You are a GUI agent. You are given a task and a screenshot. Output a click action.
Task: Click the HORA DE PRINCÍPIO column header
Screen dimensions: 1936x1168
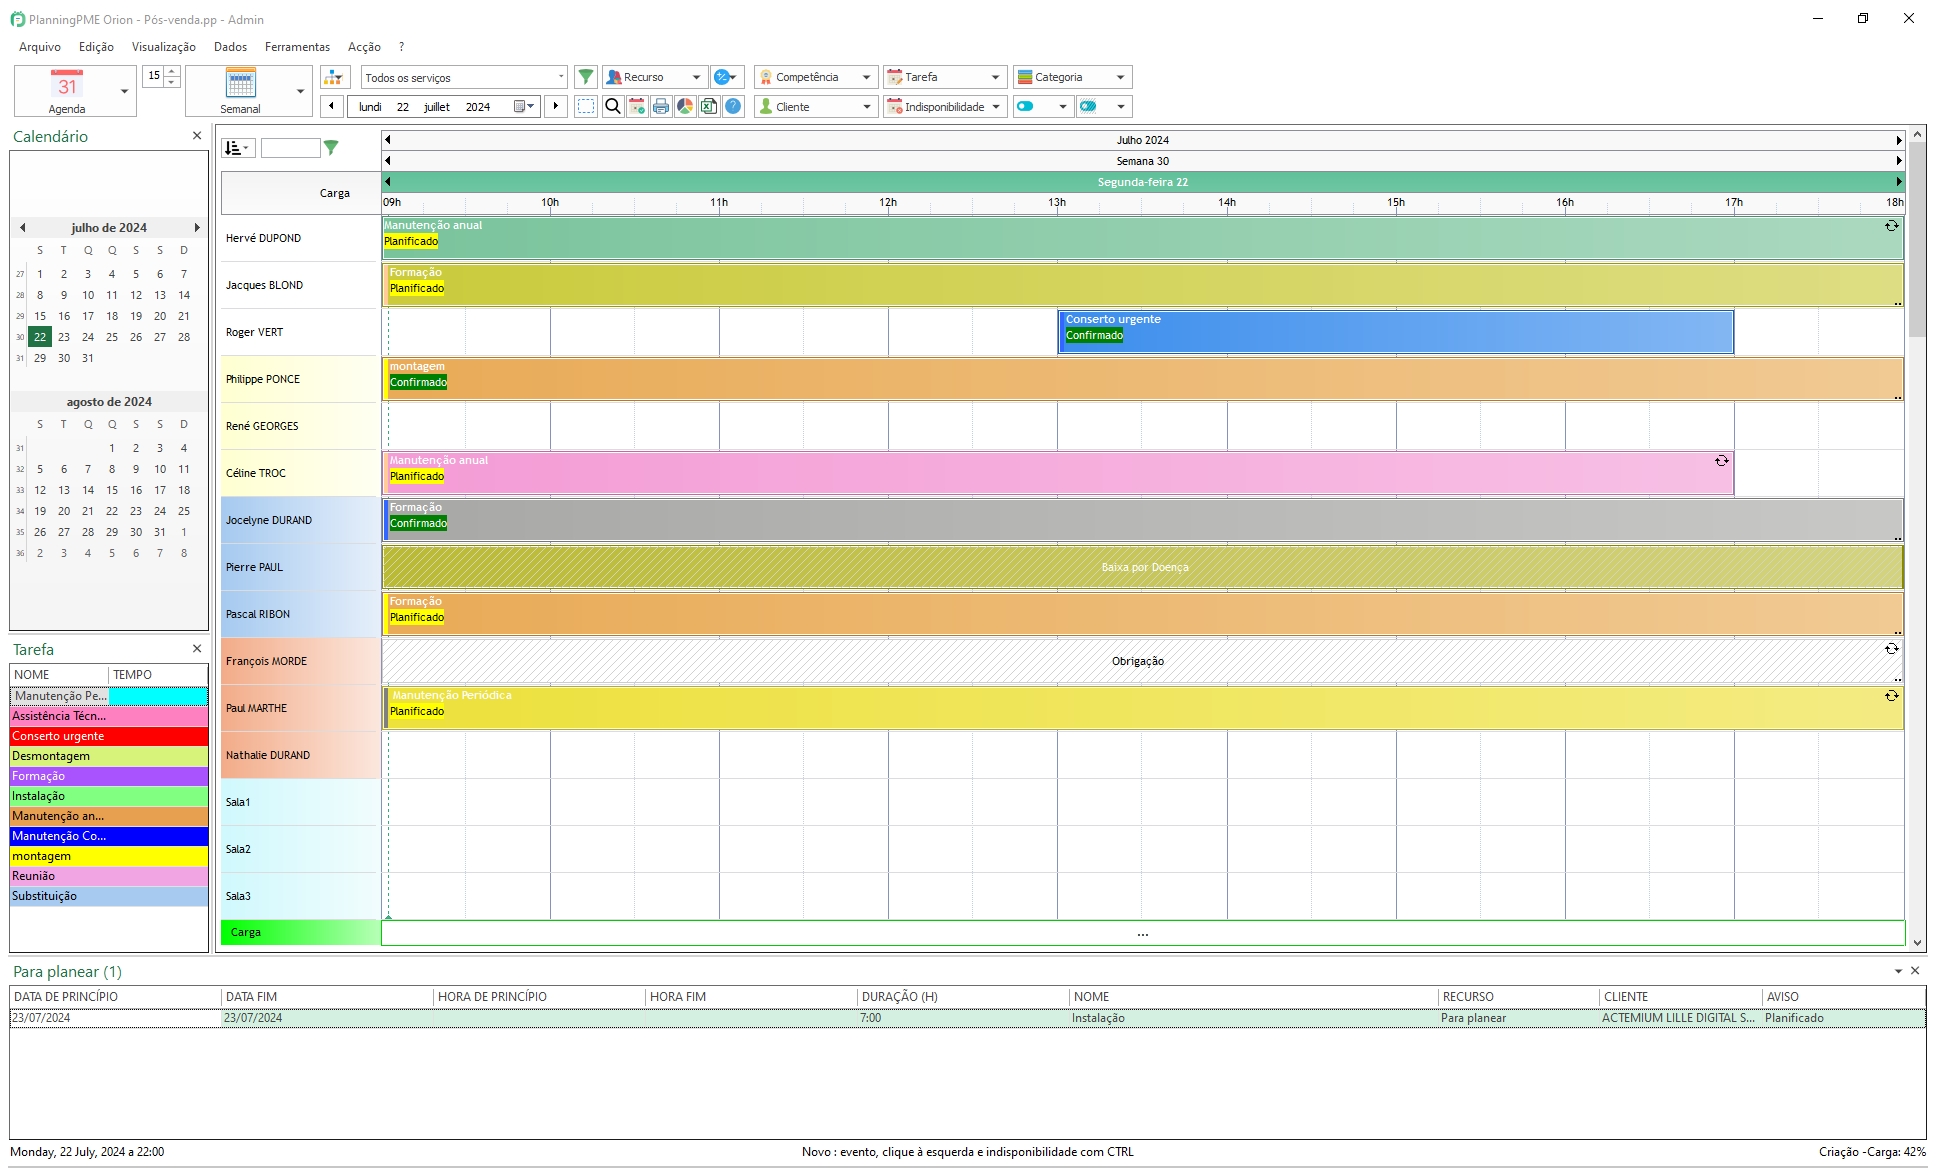pos(540,997)
